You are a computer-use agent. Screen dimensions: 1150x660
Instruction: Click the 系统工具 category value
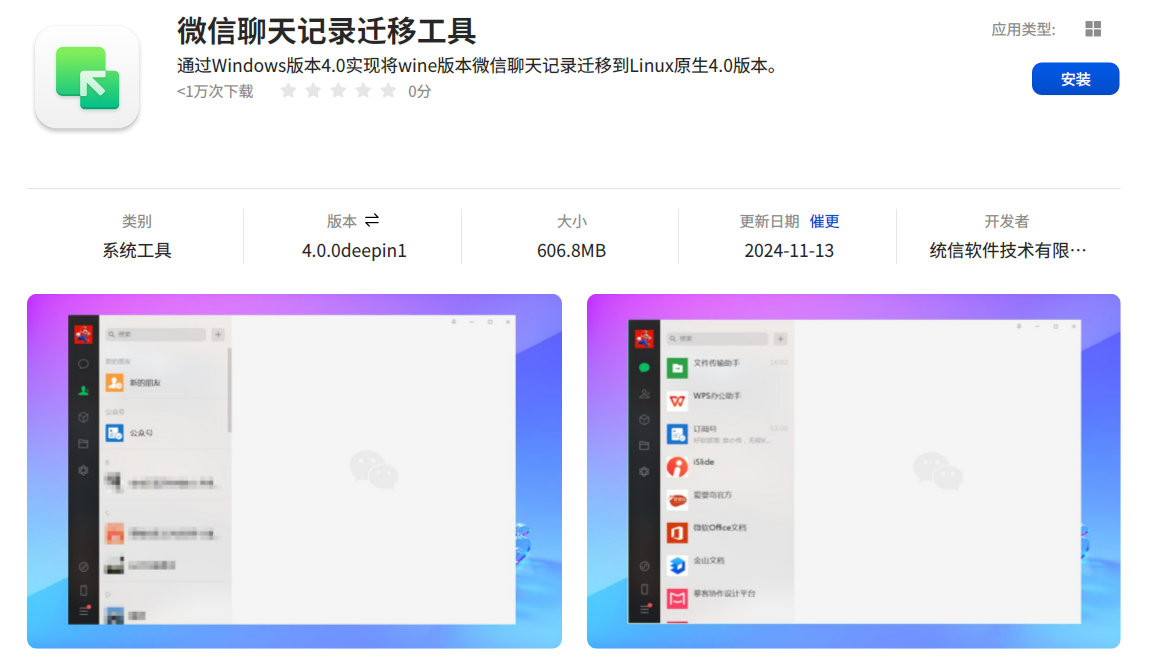point(136,251)
